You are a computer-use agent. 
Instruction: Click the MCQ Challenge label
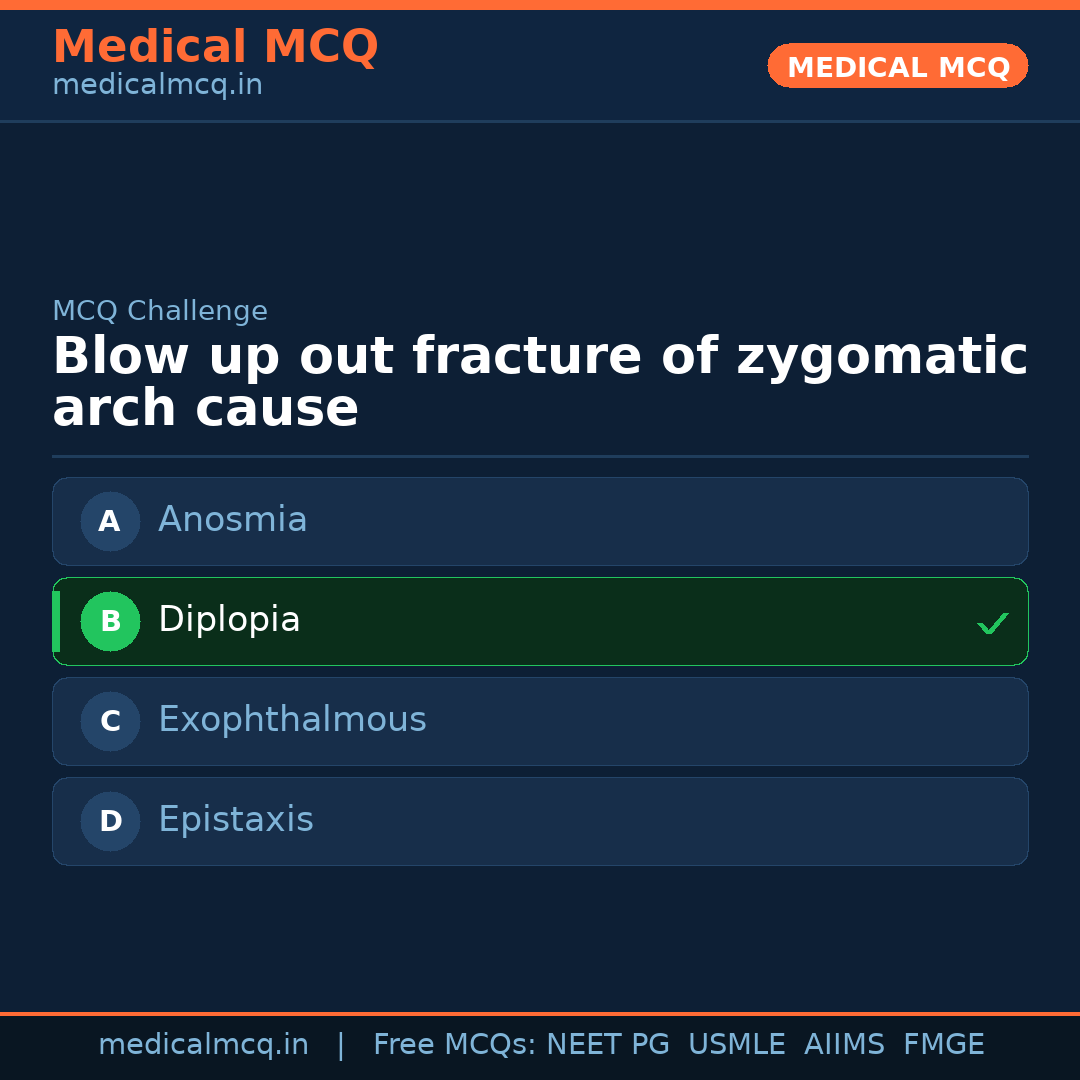tap(160, 311)
